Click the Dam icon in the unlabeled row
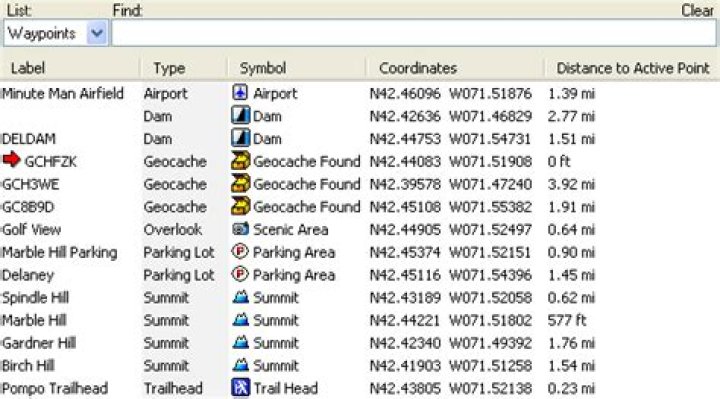720x399 pixels. (x=240, y=116)
